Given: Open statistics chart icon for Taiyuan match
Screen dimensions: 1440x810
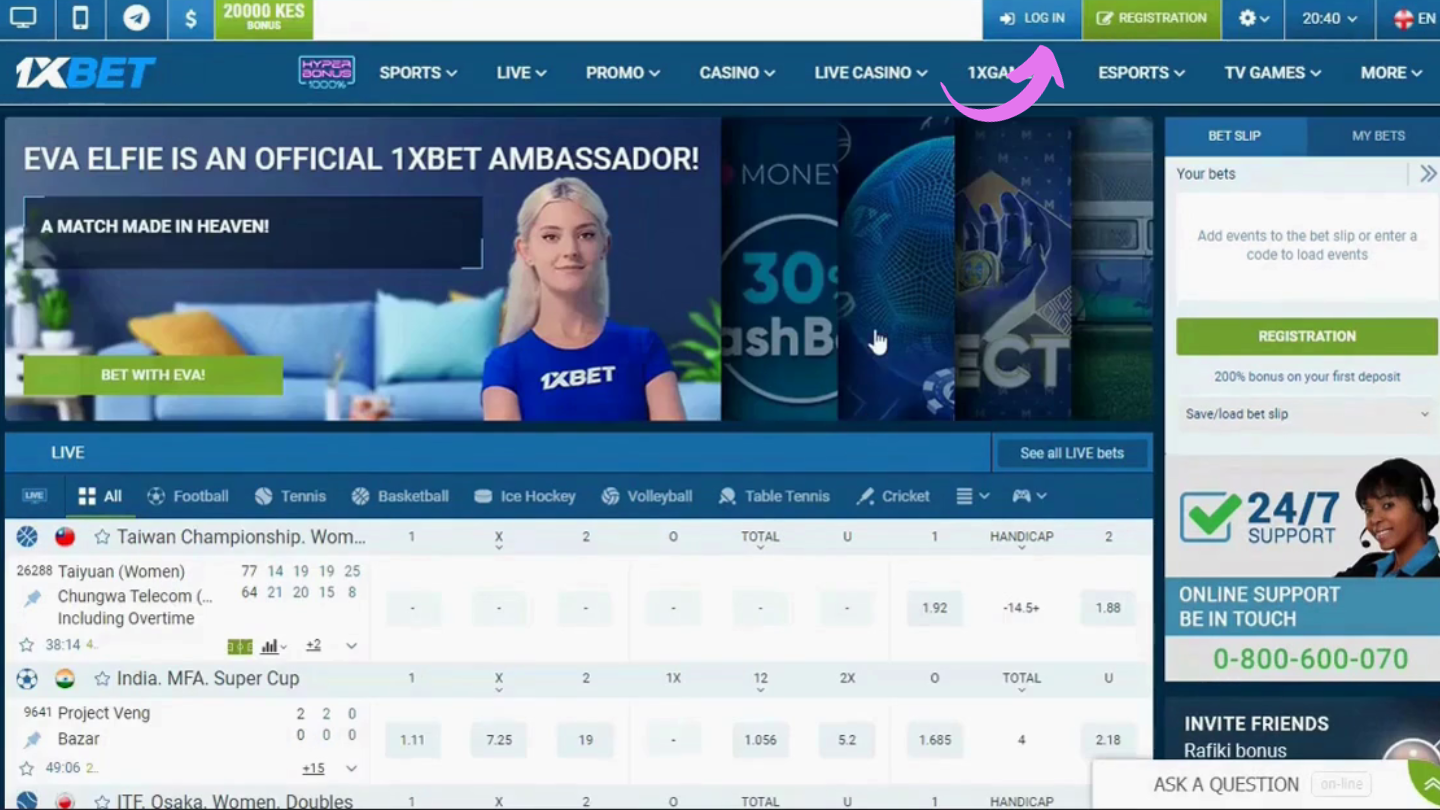Looking at the screenshot, I should point(273,646).
